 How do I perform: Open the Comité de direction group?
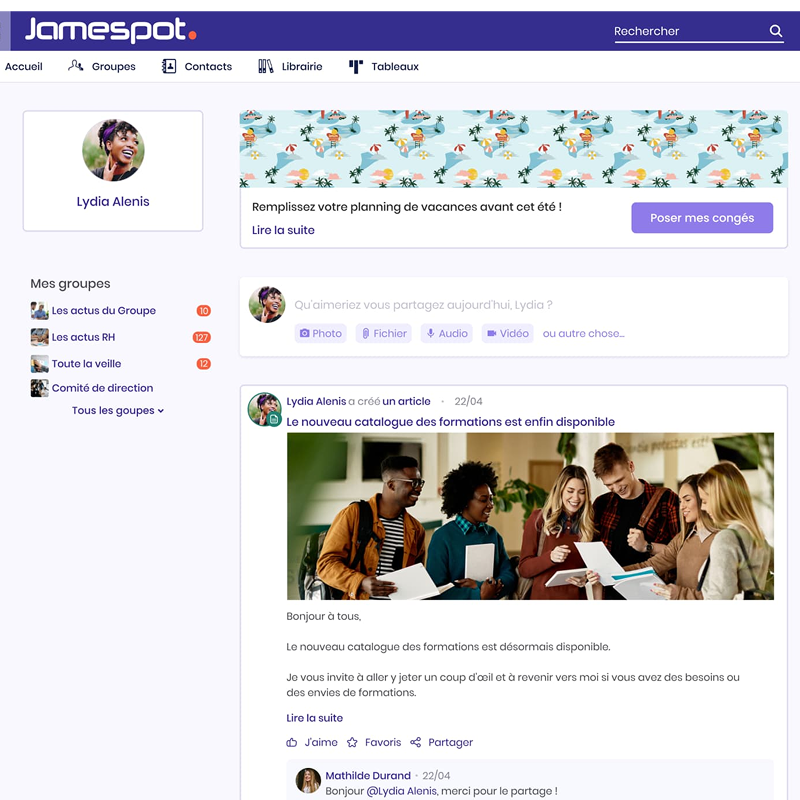[102, 388]
